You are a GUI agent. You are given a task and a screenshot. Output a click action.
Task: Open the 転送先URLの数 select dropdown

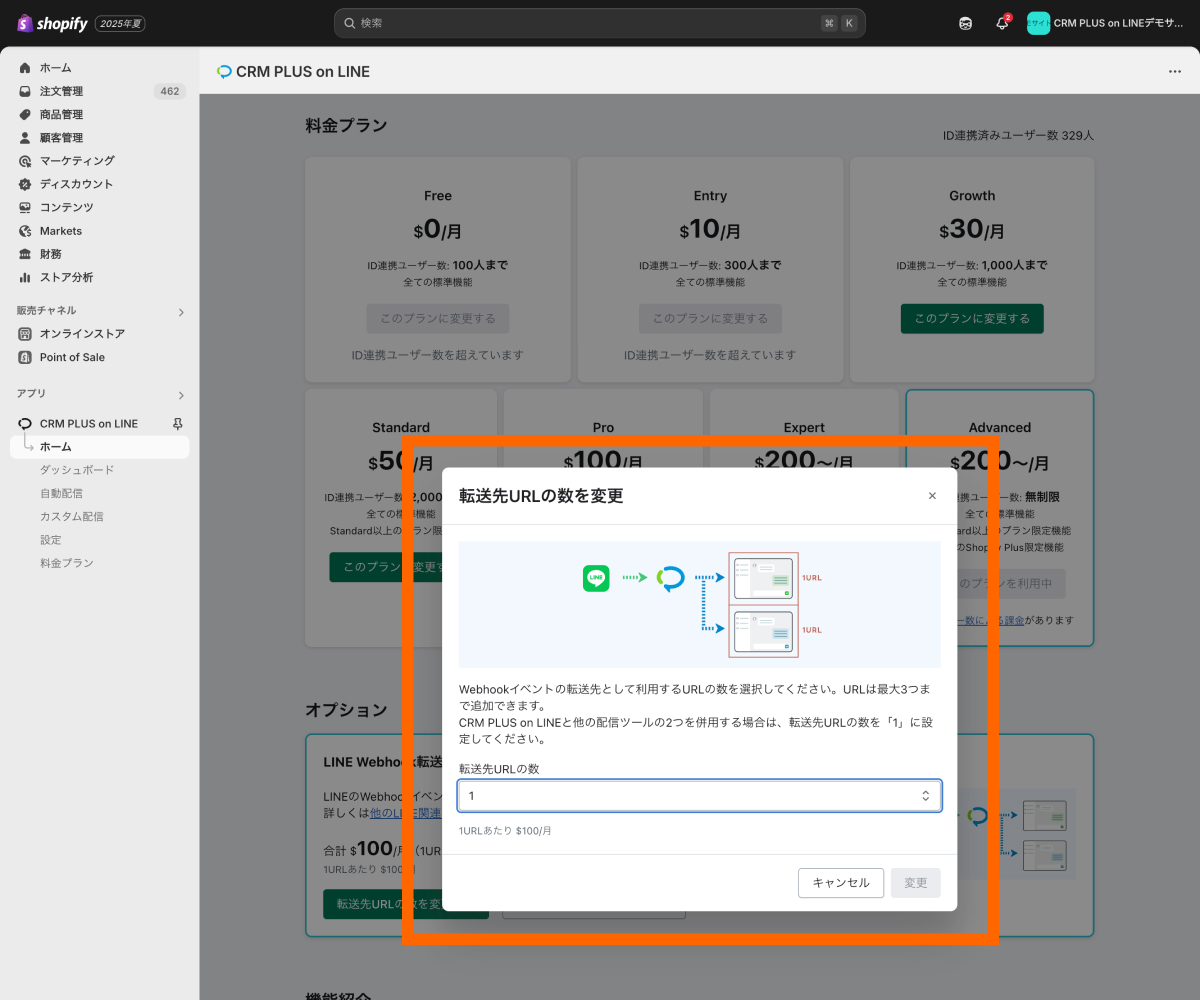pos(700,796)
